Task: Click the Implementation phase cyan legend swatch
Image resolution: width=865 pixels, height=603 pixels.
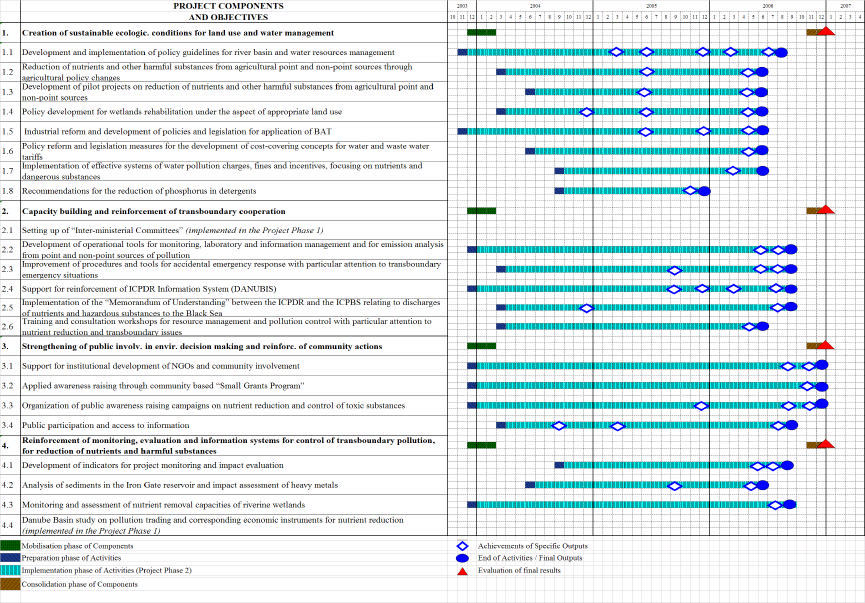Action: (10, 571)
